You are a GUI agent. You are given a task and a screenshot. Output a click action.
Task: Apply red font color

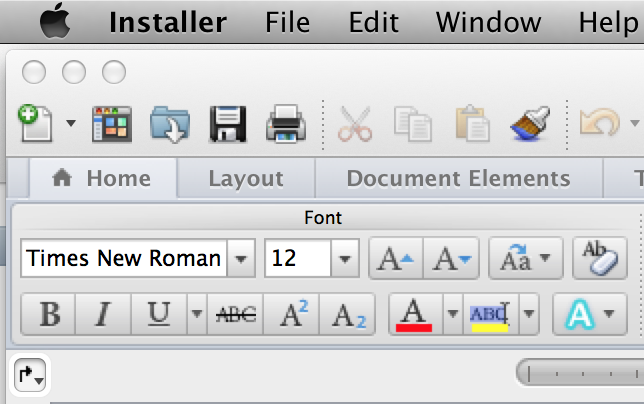(x=415, y=314)
